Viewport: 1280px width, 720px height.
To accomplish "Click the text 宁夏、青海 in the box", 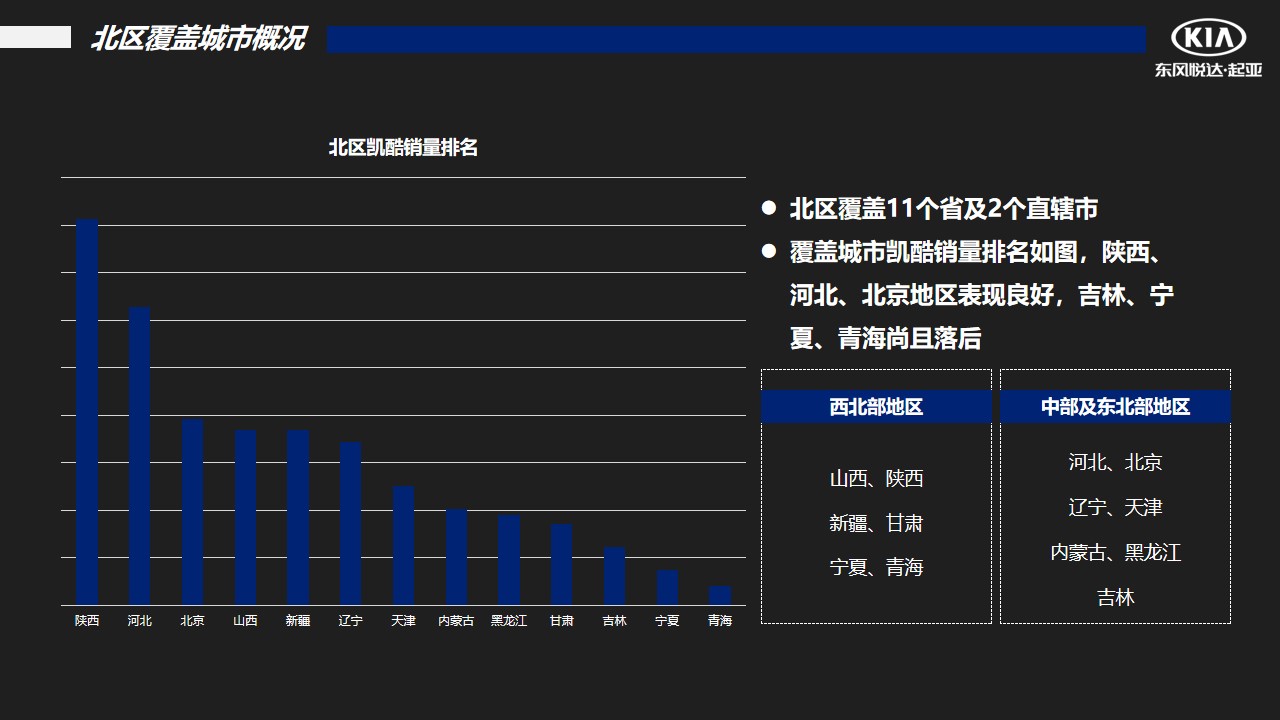I will [x=876, y=567].
